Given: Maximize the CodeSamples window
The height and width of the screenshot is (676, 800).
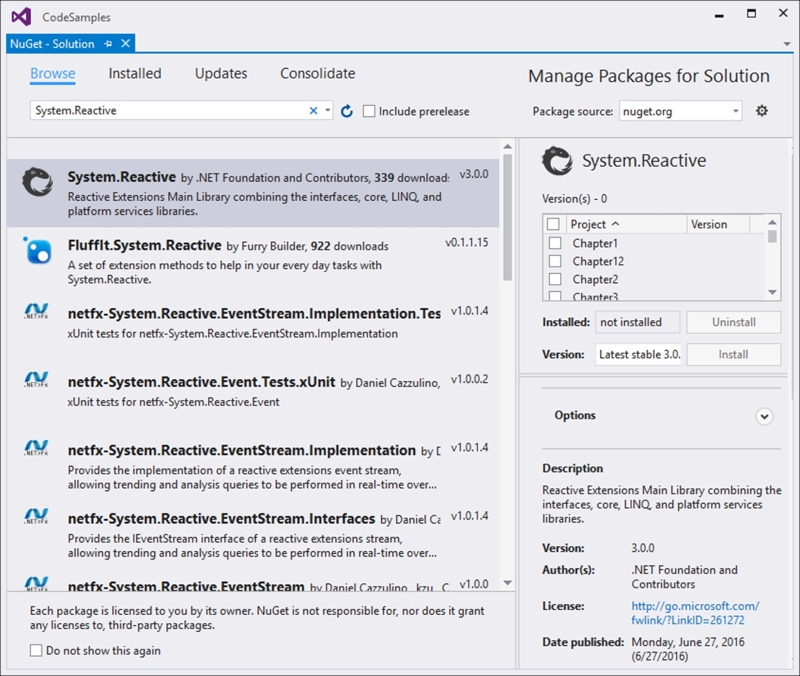Looking at the screenshot, I should pyautogui.click(x=751, y=13).
